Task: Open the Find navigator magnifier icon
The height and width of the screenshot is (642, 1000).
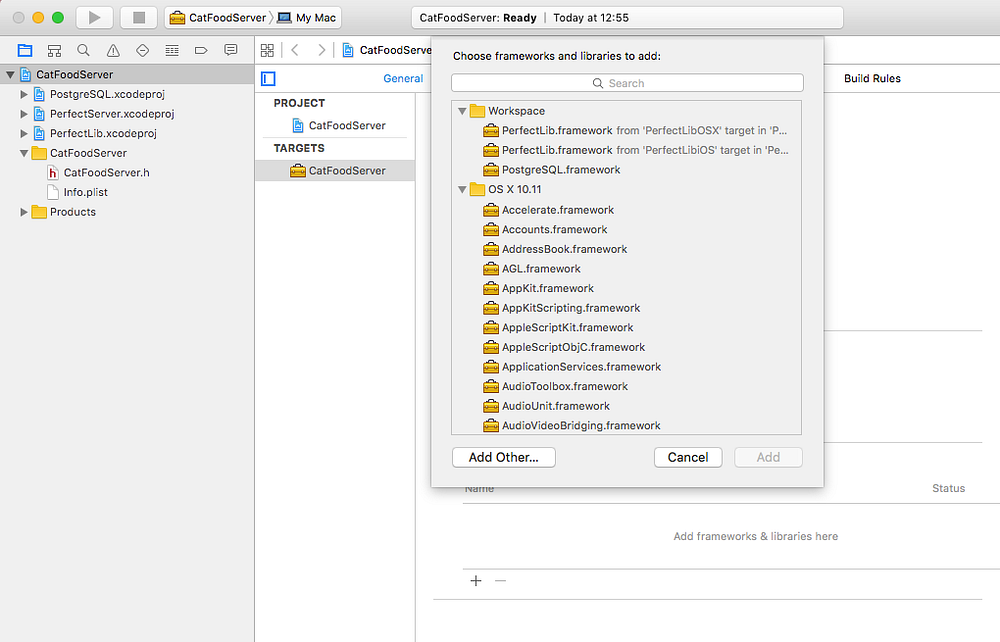Action: [83, 50]
